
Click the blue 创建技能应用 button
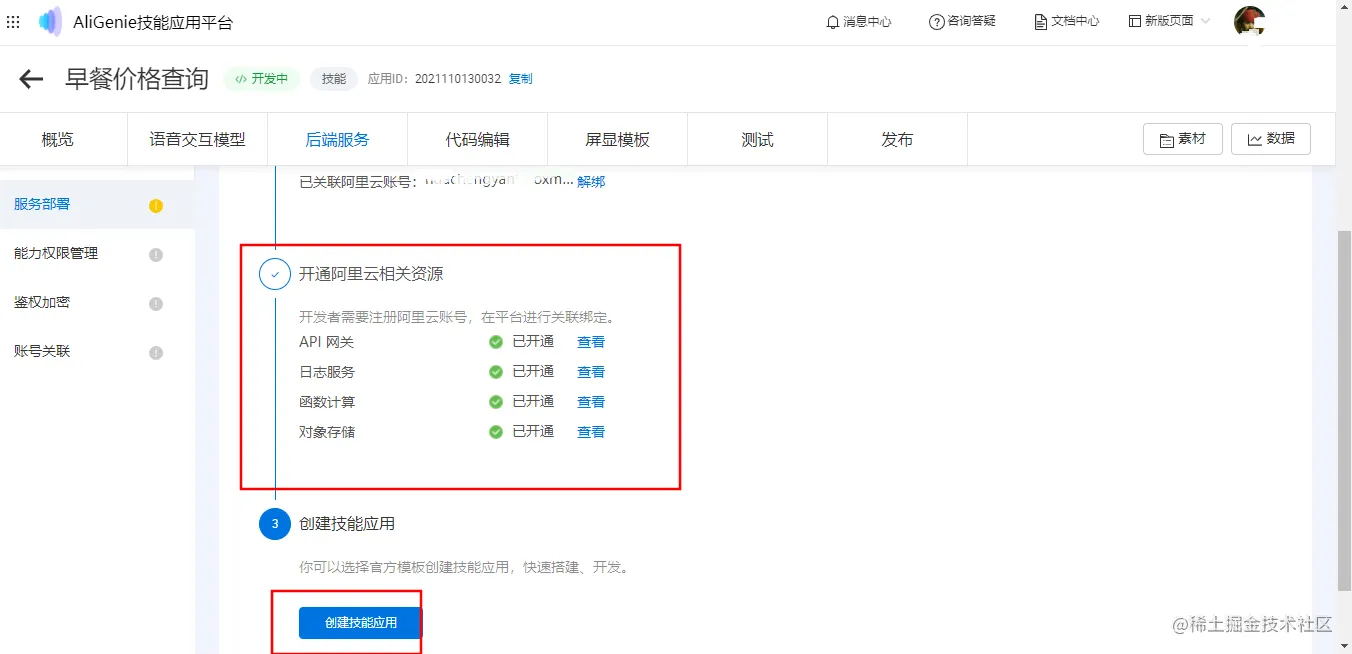[361, 622]
